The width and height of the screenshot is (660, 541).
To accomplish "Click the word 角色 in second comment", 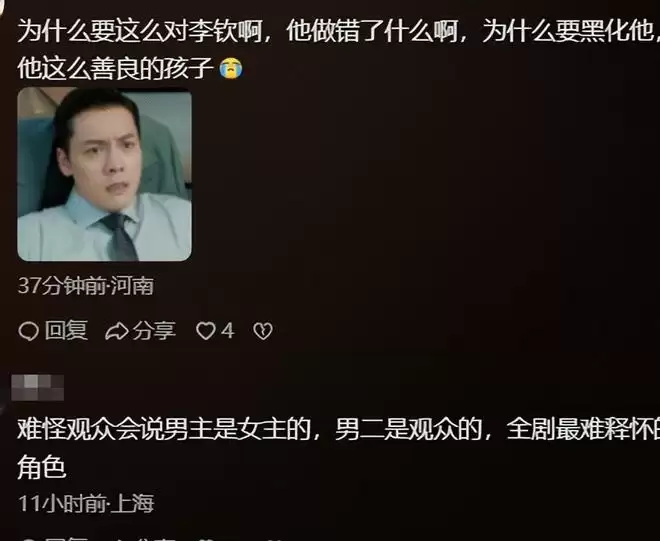I will click(x=42, y=466).
